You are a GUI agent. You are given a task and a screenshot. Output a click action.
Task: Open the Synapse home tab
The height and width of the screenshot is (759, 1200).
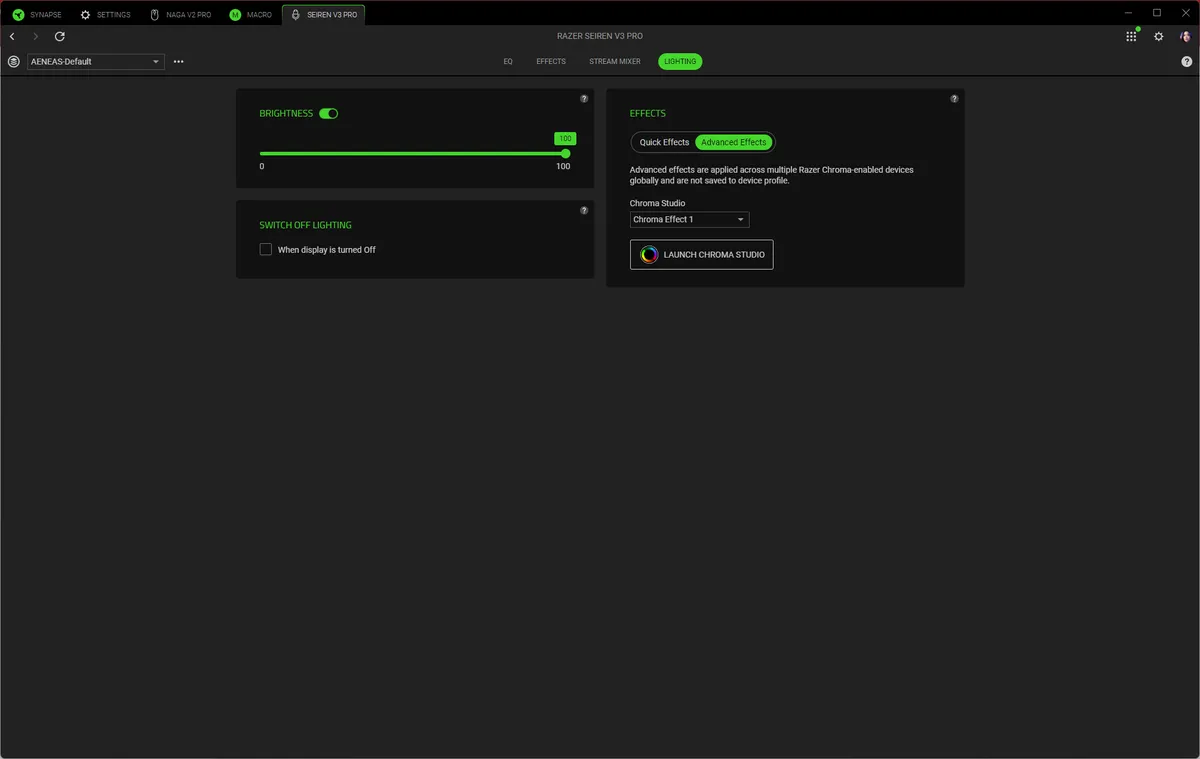click(37, 15)
